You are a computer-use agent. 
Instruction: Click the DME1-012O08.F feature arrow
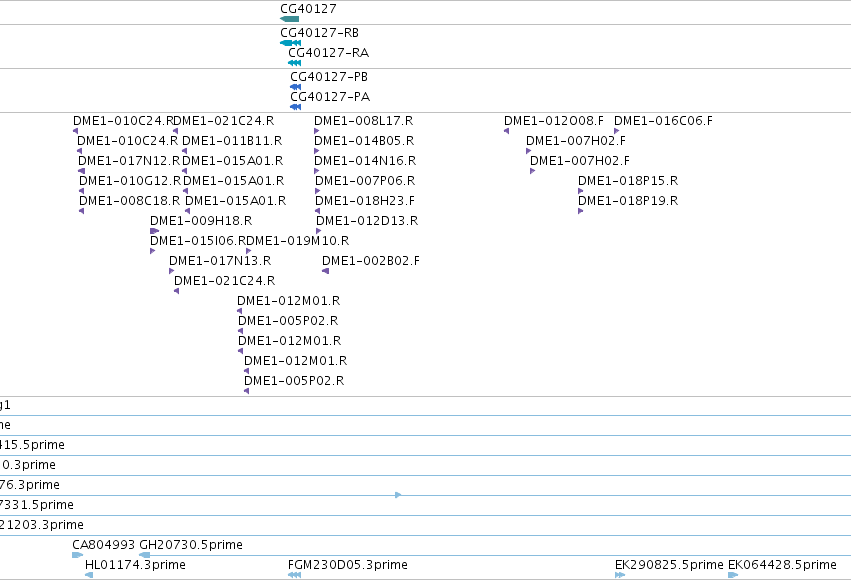coord(506,131)
